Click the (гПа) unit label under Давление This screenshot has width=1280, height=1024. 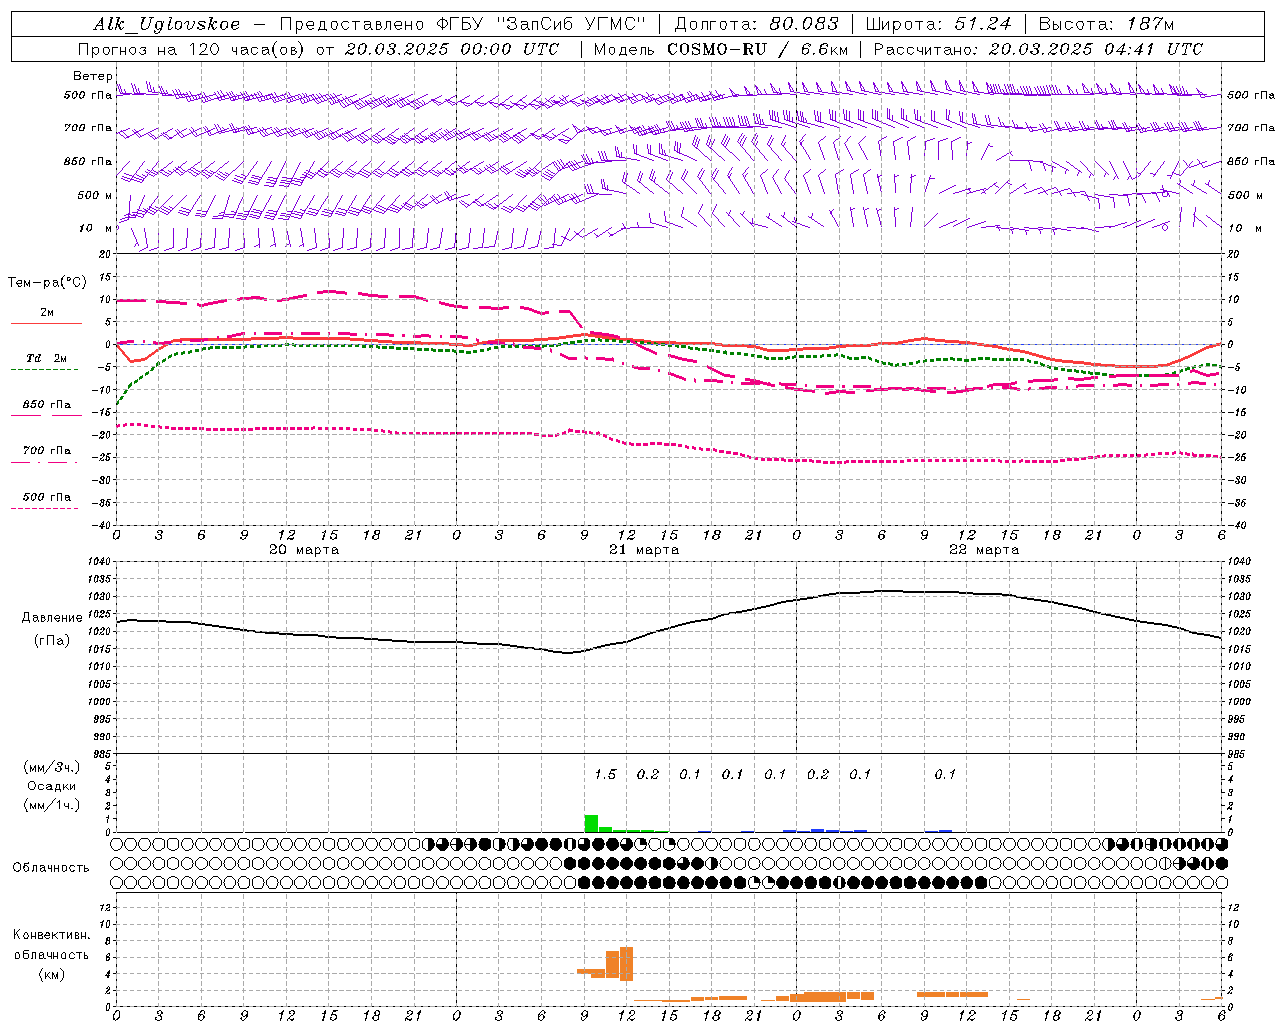click(x=52, y=641)
